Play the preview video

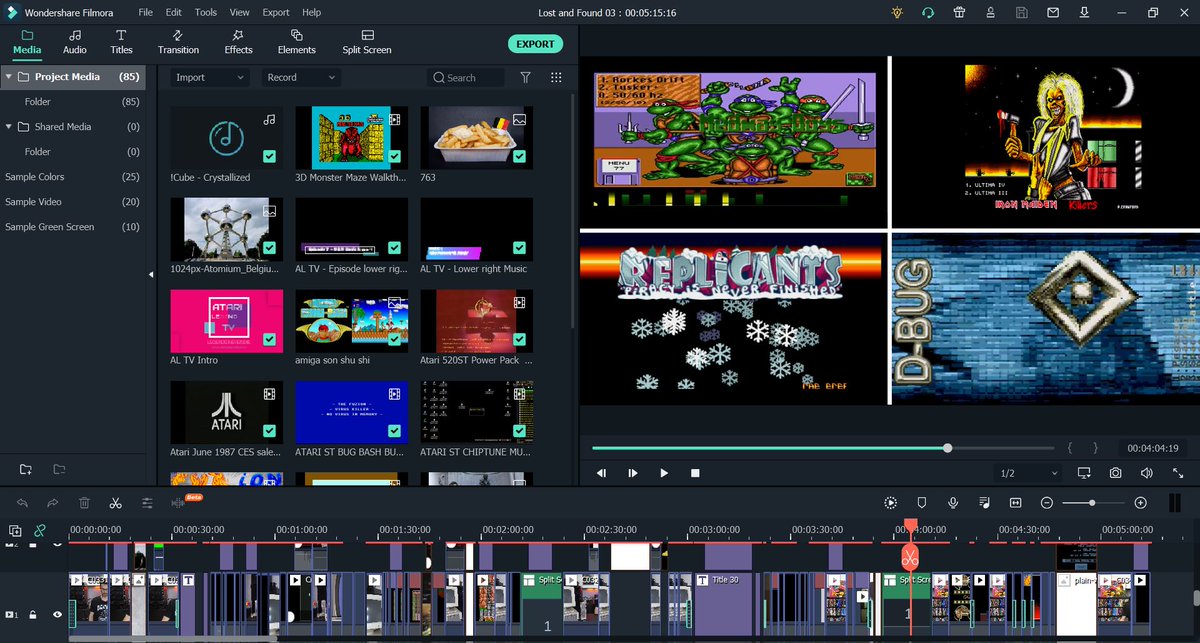click(x=664, y=473)
